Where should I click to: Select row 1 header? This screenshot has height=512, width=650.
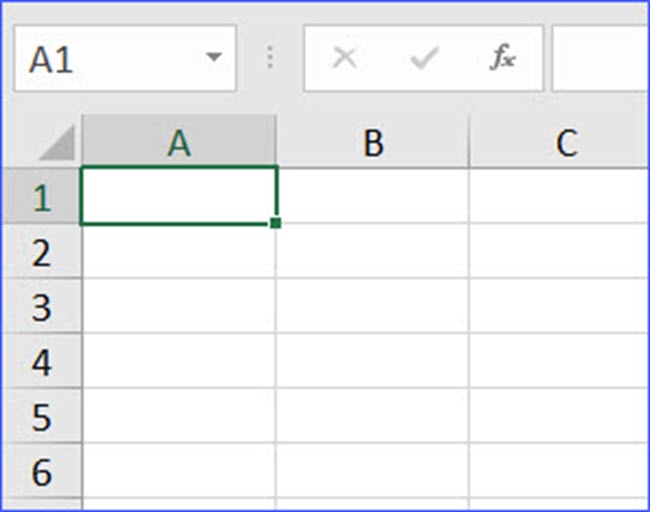41,196
